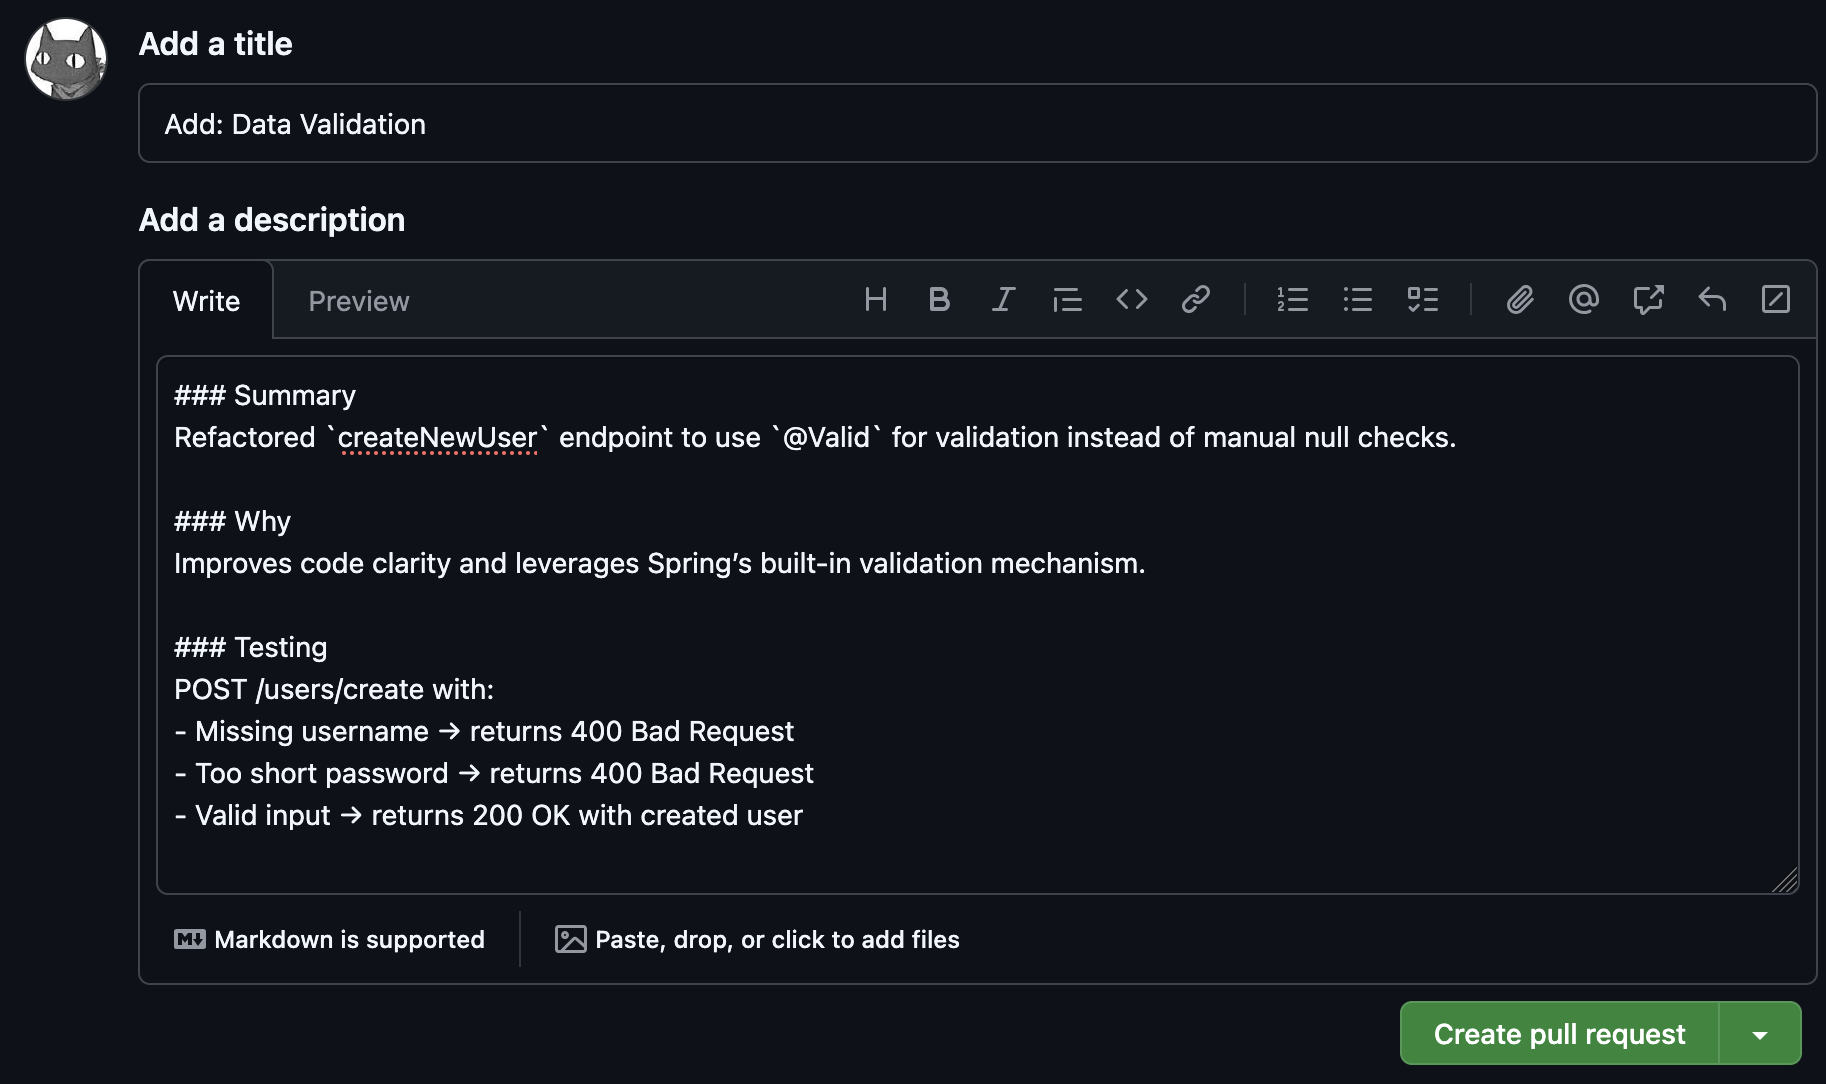Reference an issue or pull request
1826x1084 pixels.
pos(1648,300)
